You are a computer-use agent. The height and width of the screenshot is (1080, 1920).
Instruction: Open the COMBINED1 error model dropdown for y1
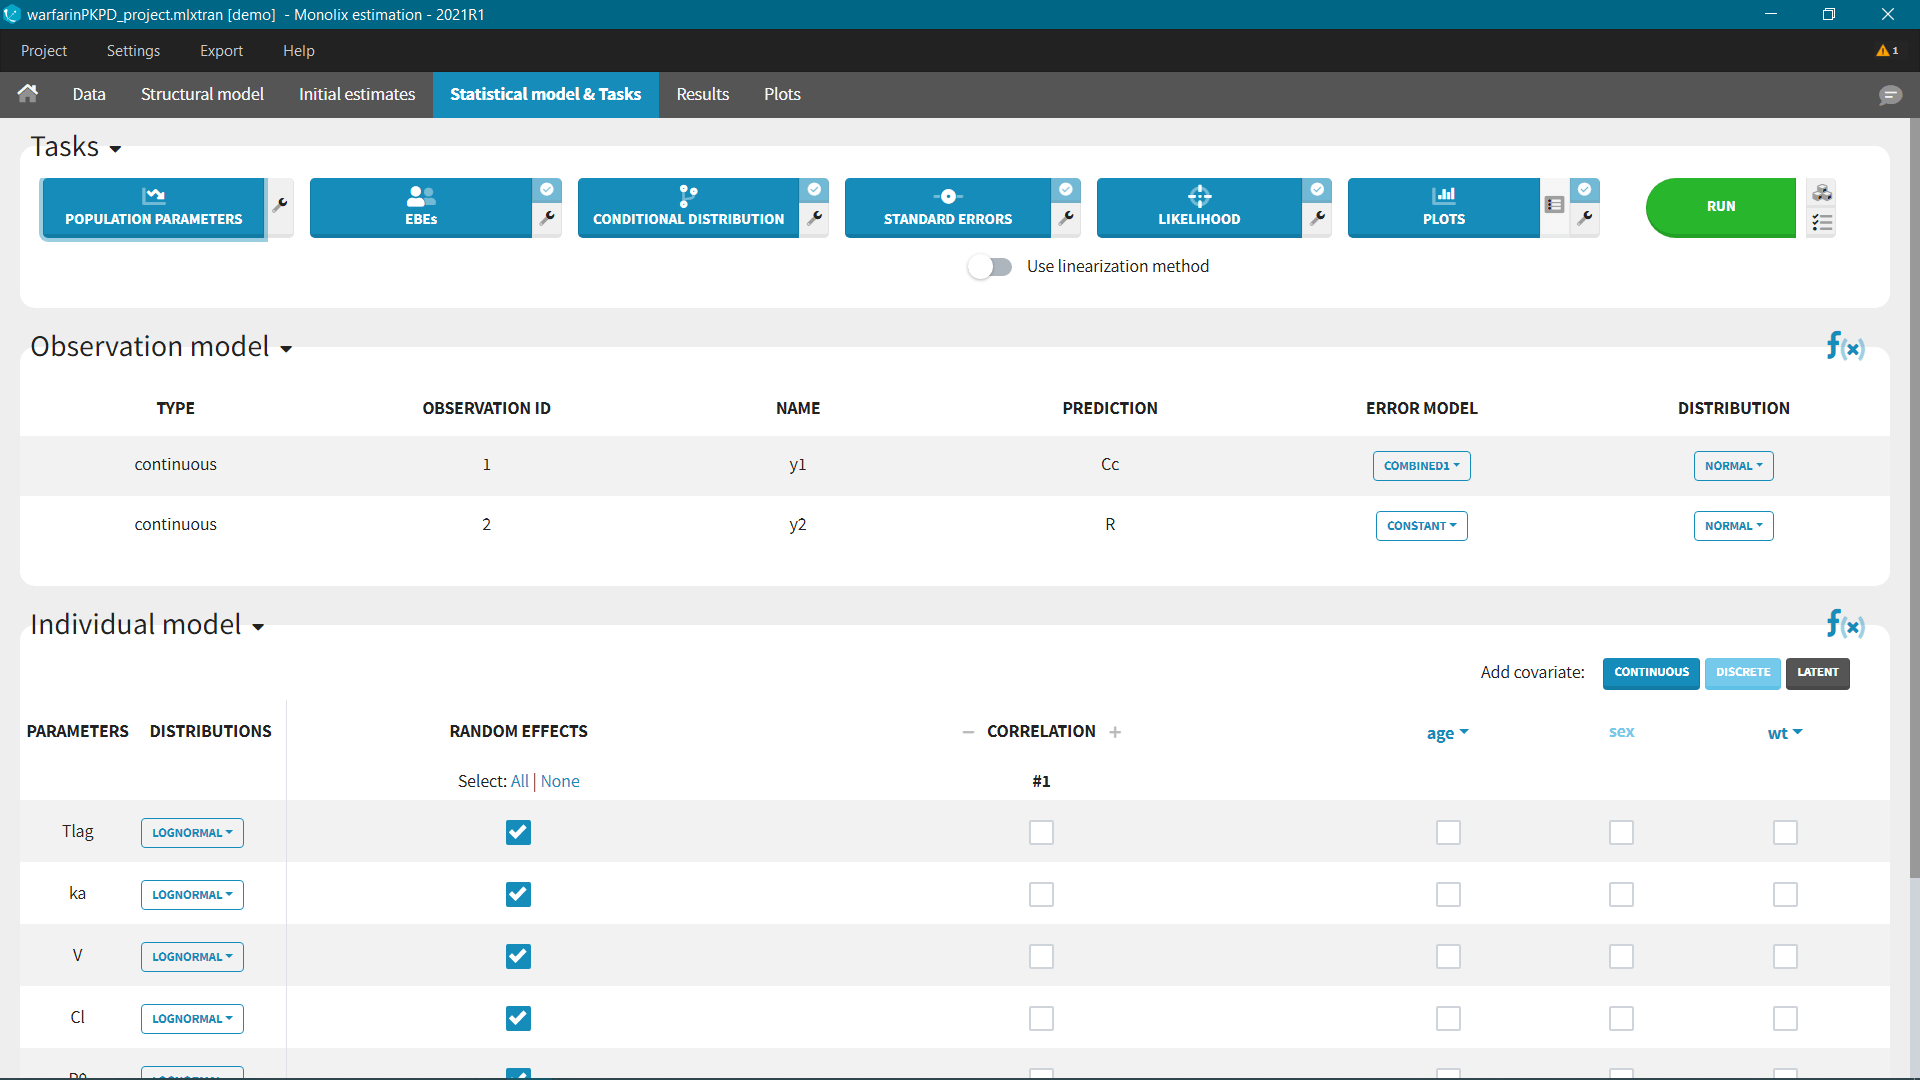pyautogui.click(x=1422, y=464)
